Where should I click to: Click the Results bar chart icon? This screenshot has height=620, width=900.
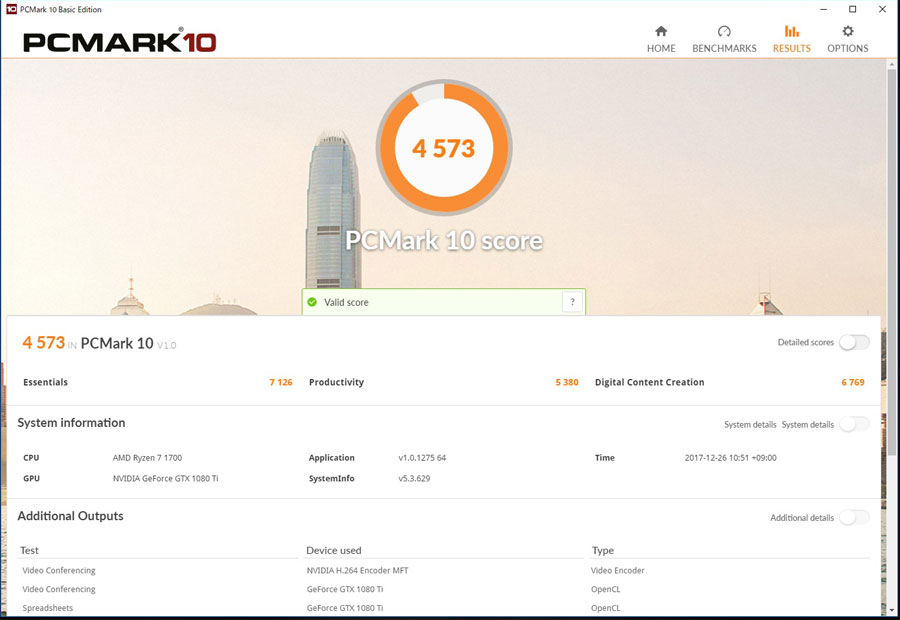click(792, 31)
